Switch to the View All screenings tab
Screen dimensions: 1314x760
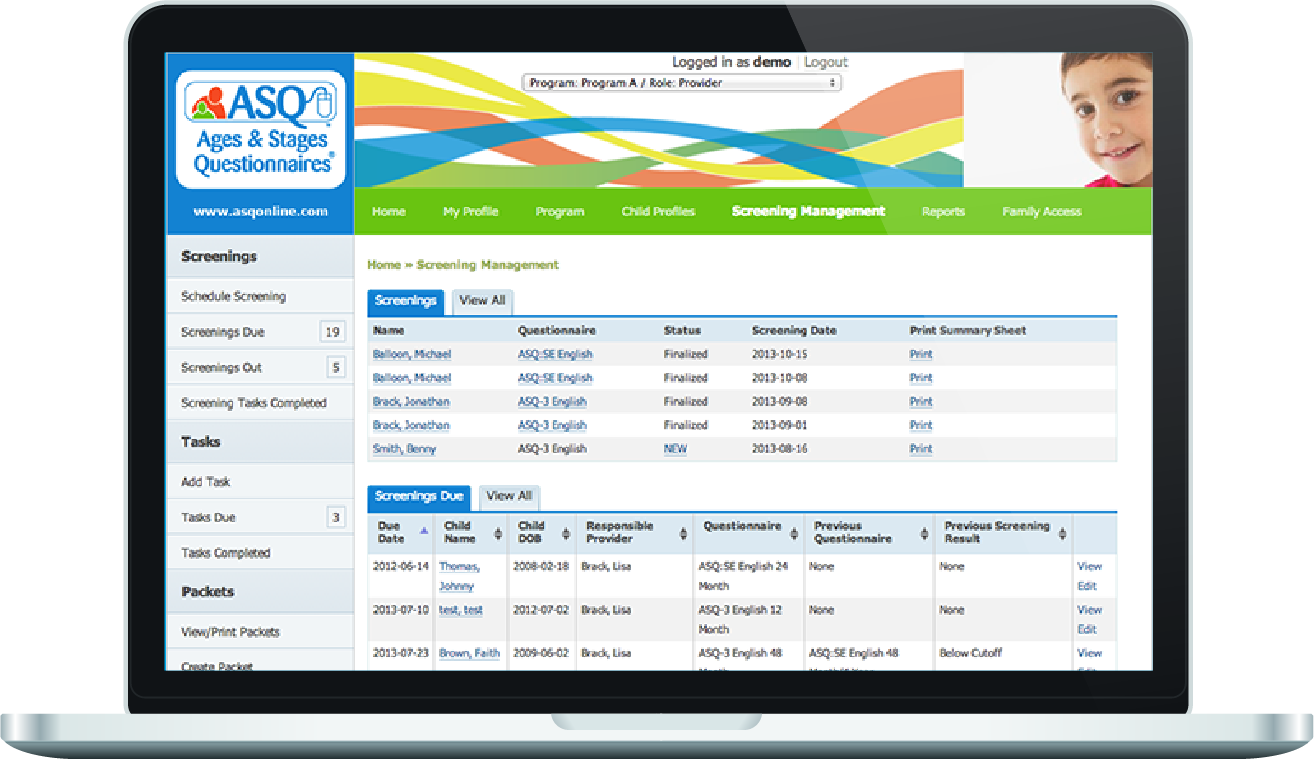tap(482, 302)
